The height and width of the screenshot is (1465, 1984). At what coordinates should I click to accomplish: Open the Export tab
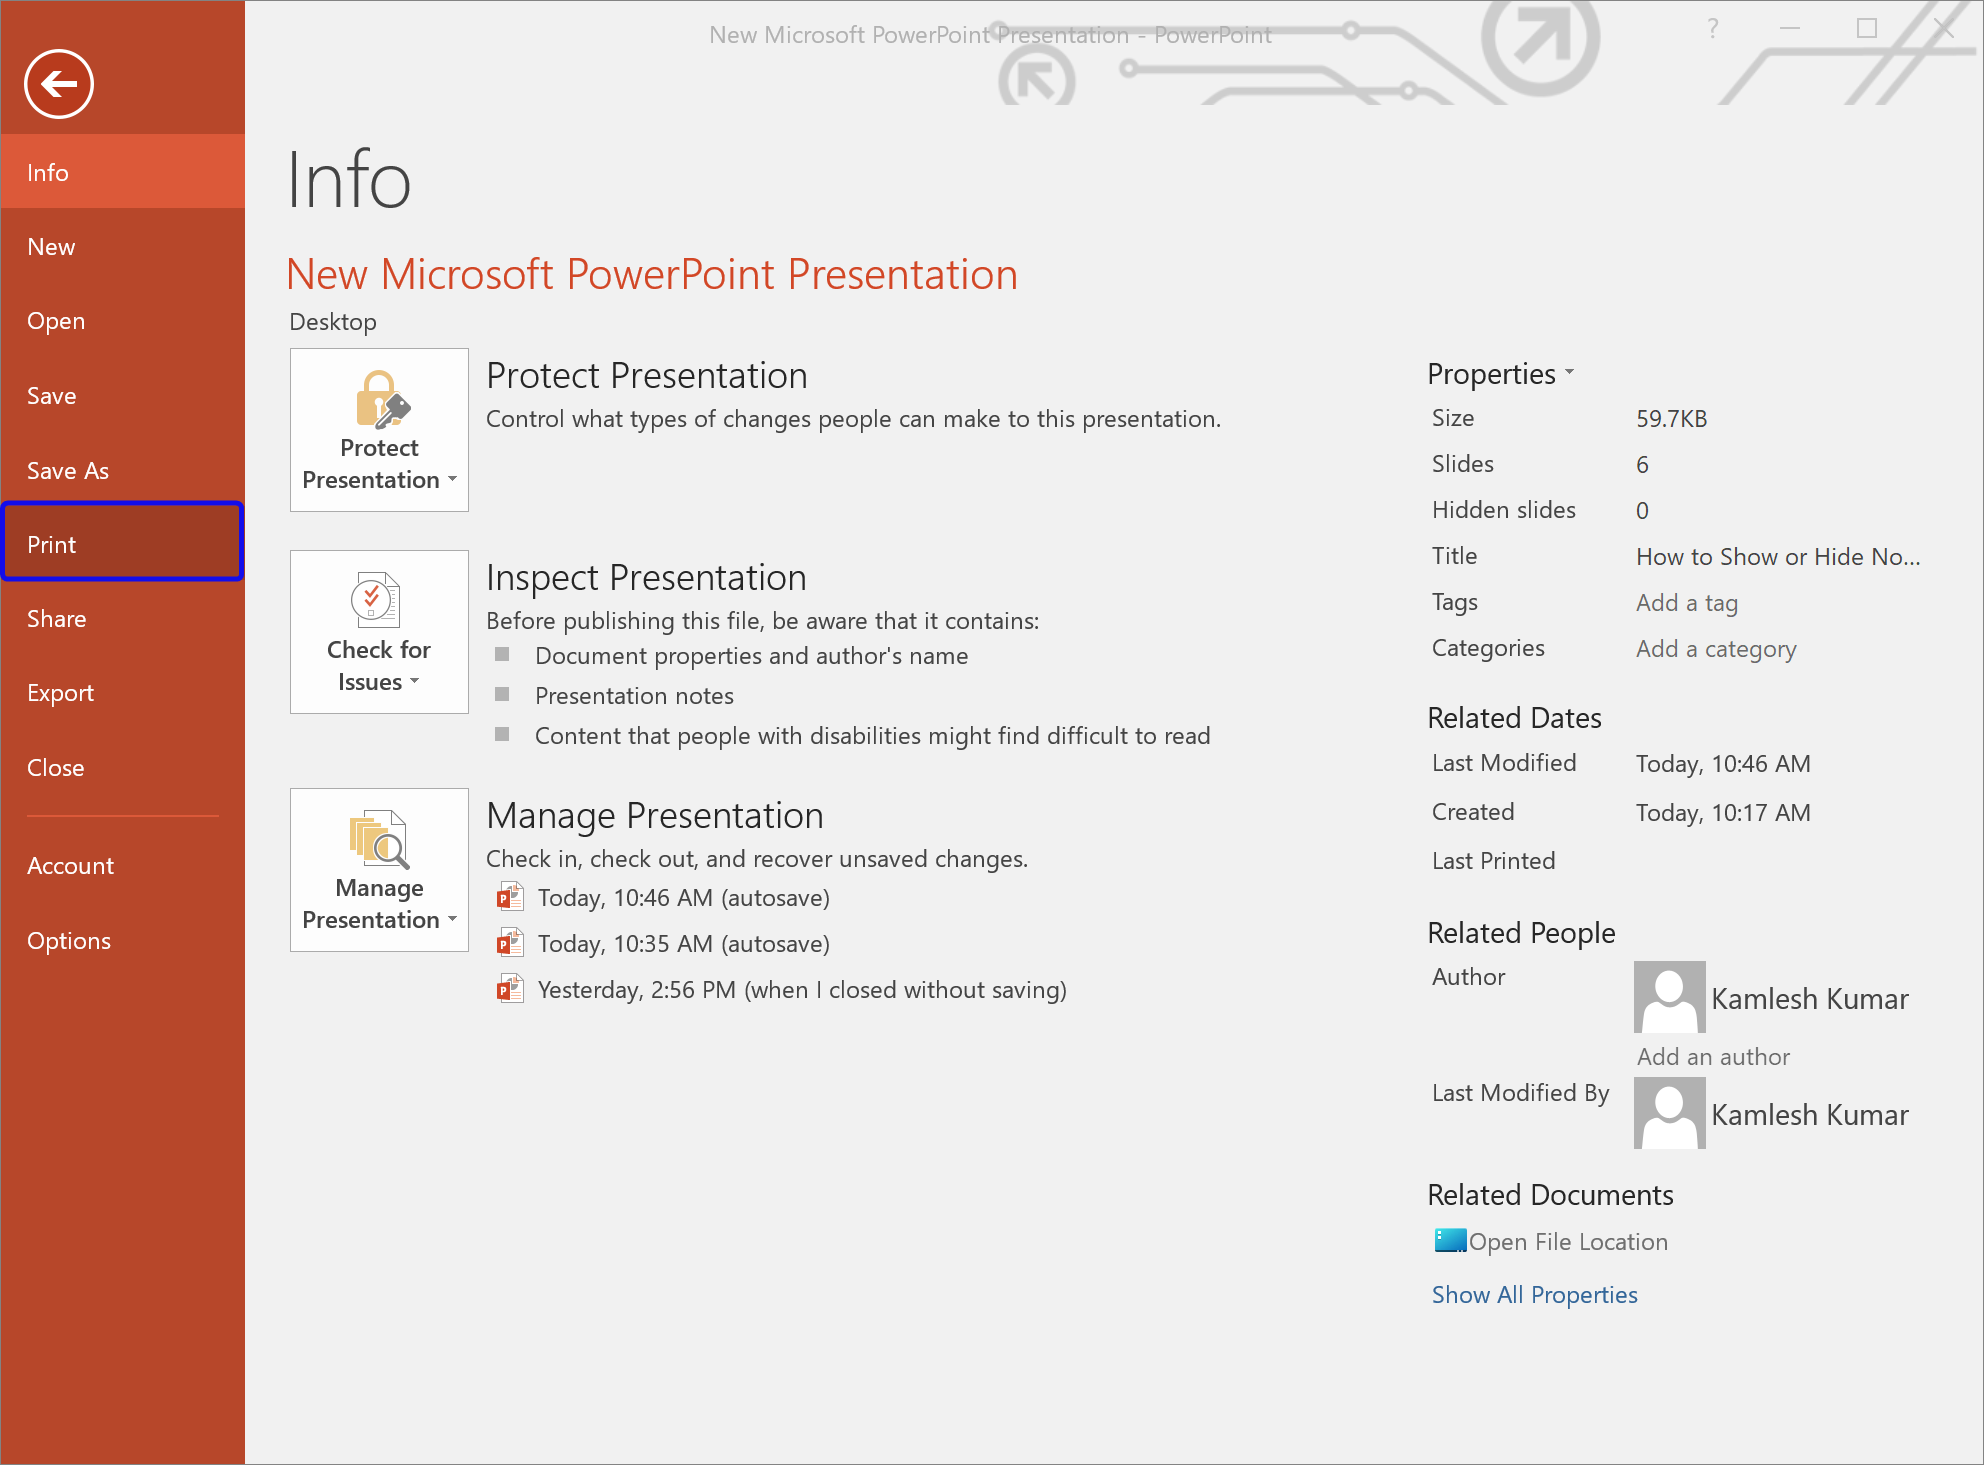pos(123,693)
